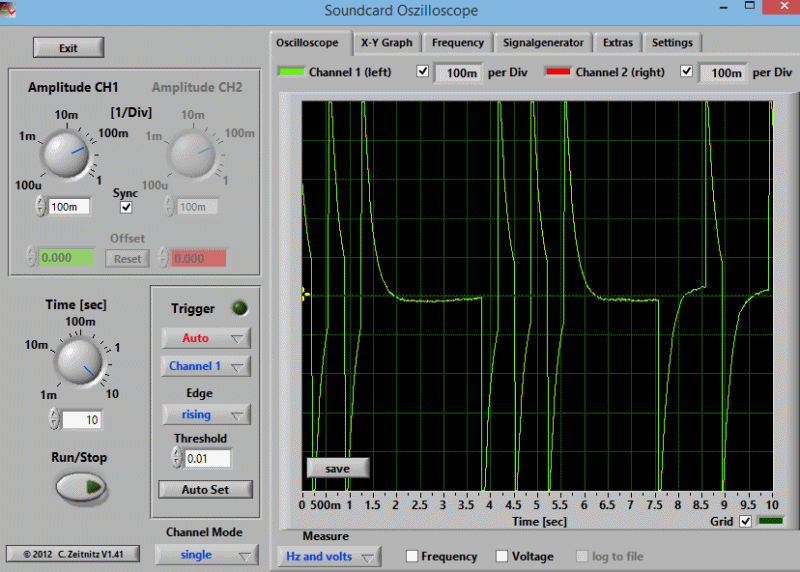Click the CH2 amplitude stepper arrows

[169, 206]
